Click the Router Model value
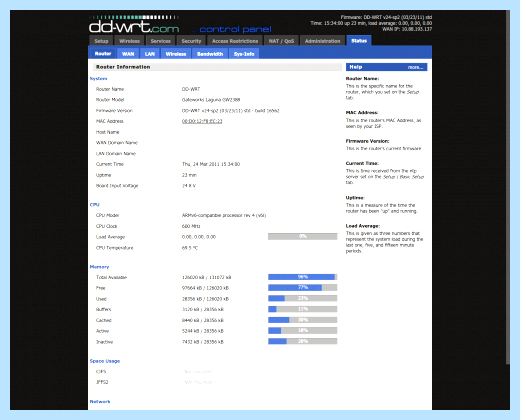Viewport: 520px width, 420px height. click(x=211, y=100)
